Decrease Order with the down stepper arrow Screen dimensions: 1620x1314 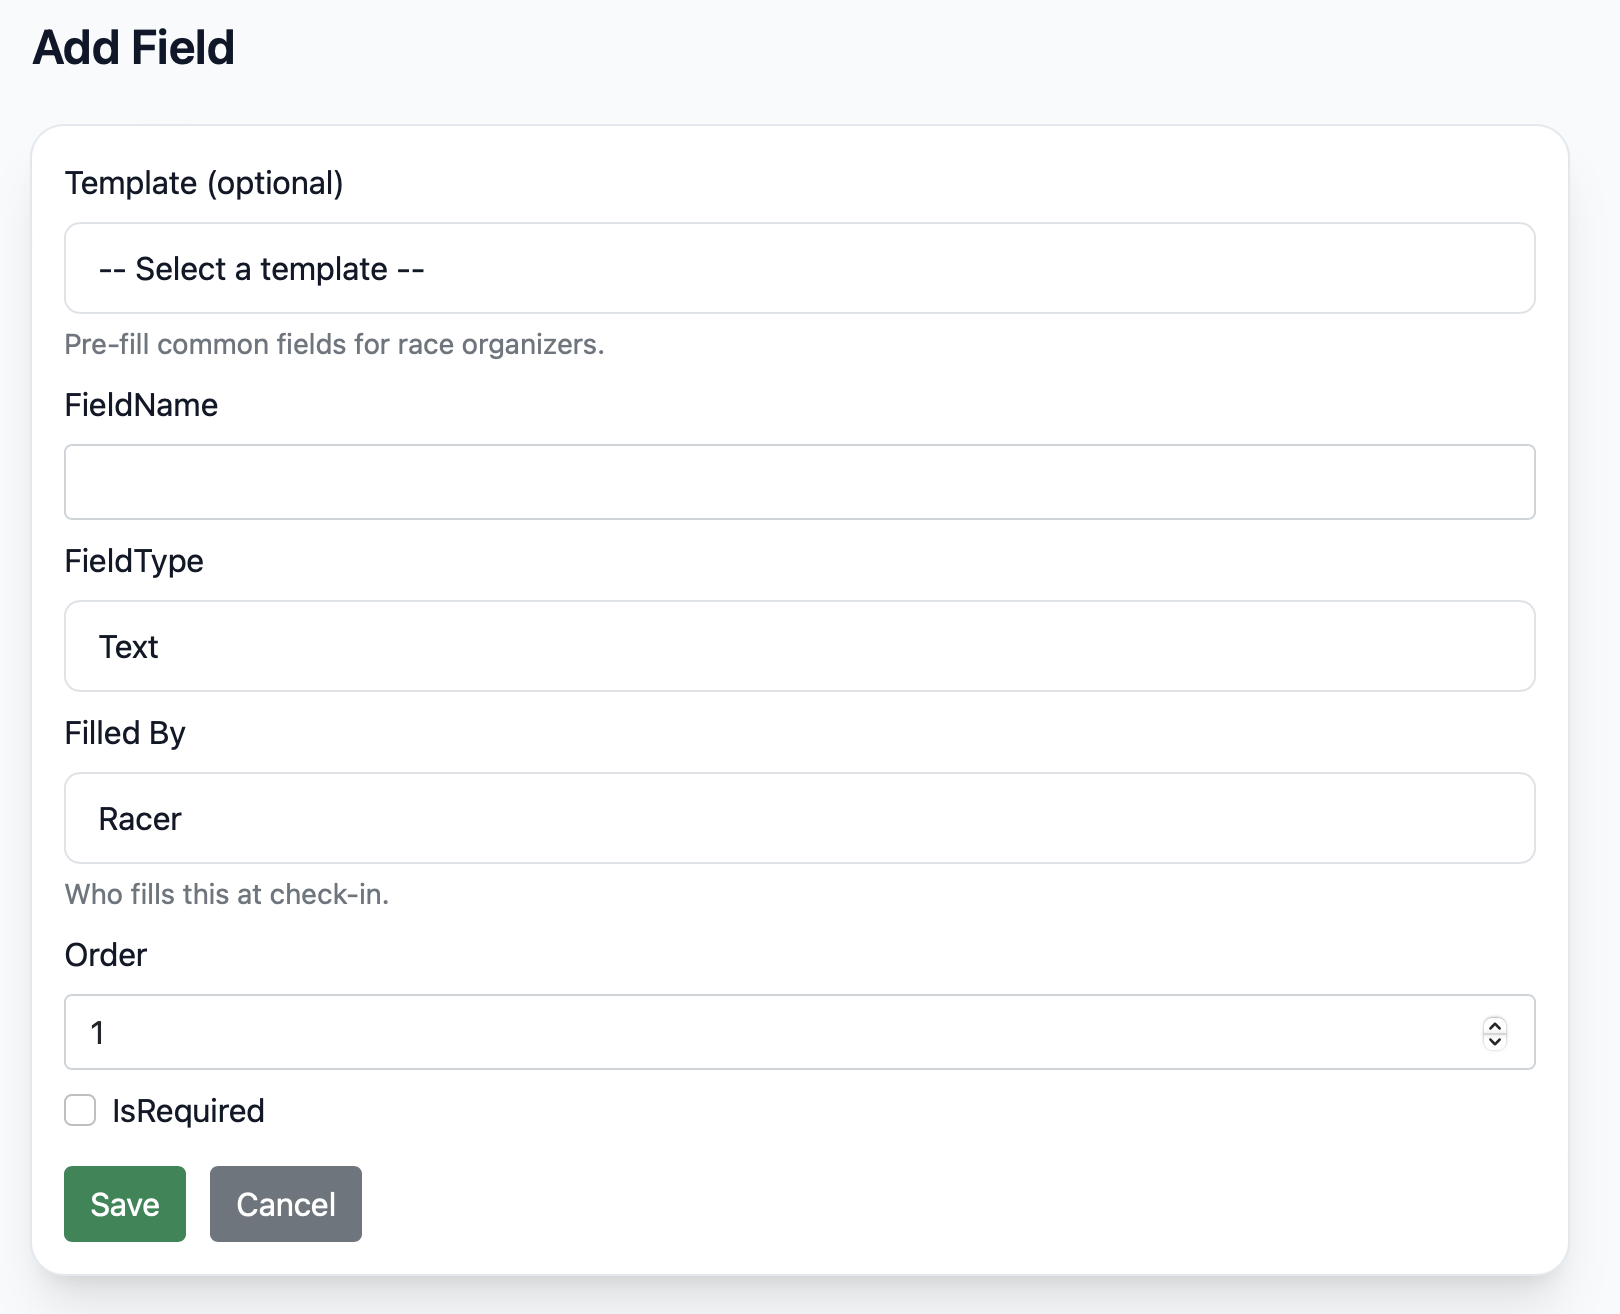click(x=1495, y=1040)
